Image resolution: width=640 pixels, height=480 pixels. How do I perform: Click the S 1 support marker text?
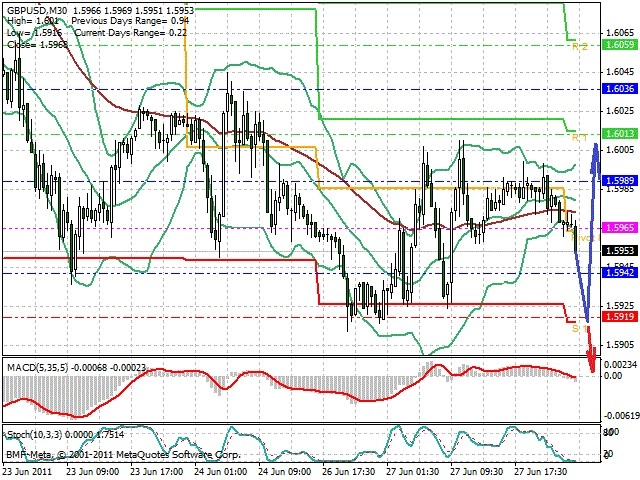pos(579,329)
